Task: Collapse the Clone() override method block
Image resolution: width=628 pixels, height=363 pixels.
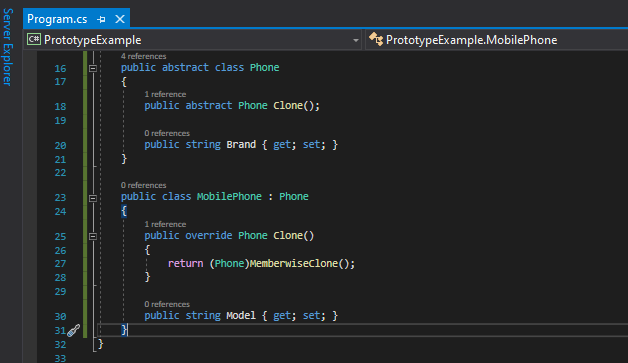Action: (x=93, y=236)
